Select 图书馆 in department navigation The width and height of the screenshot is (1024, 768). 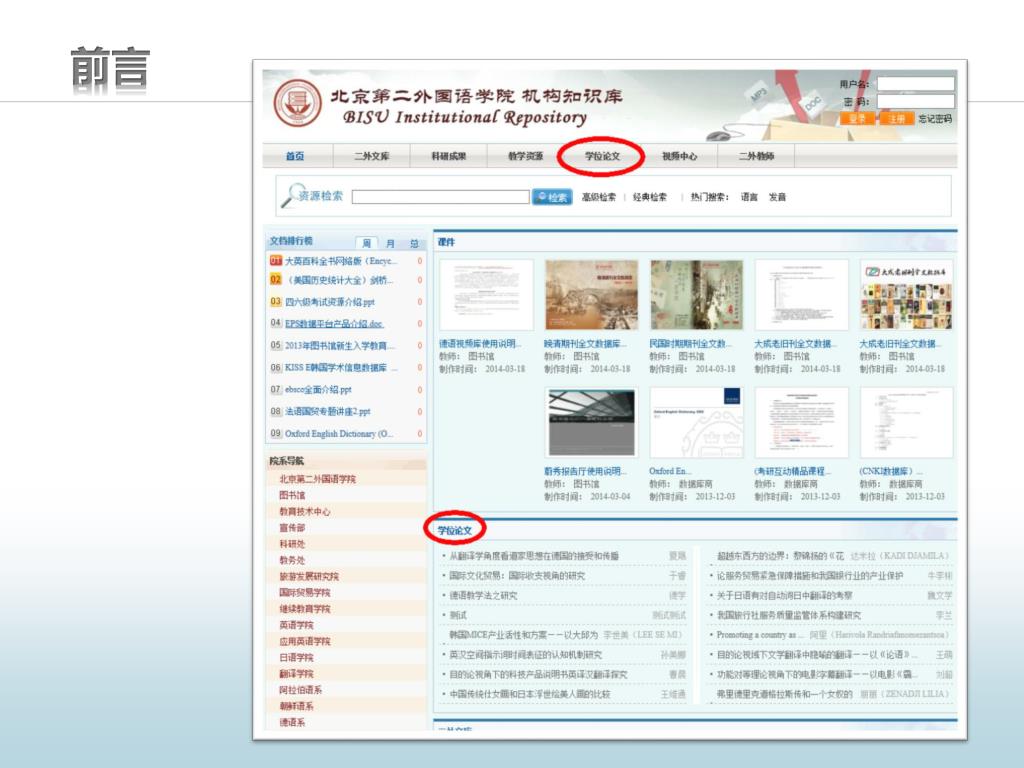coord(293,495)
